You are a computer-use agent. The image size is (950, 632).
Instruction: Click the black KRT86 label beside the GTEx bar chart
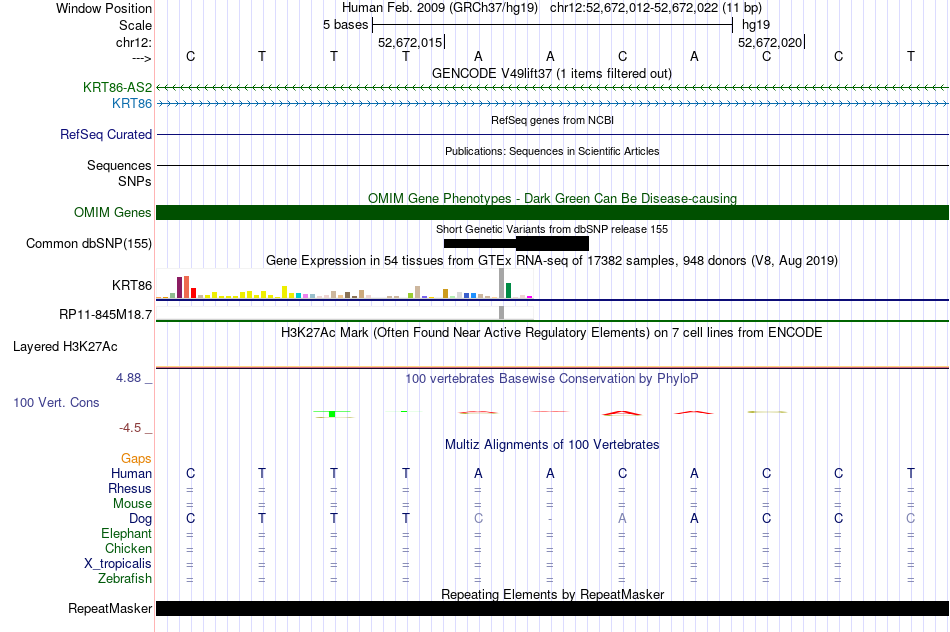[132, 285]
